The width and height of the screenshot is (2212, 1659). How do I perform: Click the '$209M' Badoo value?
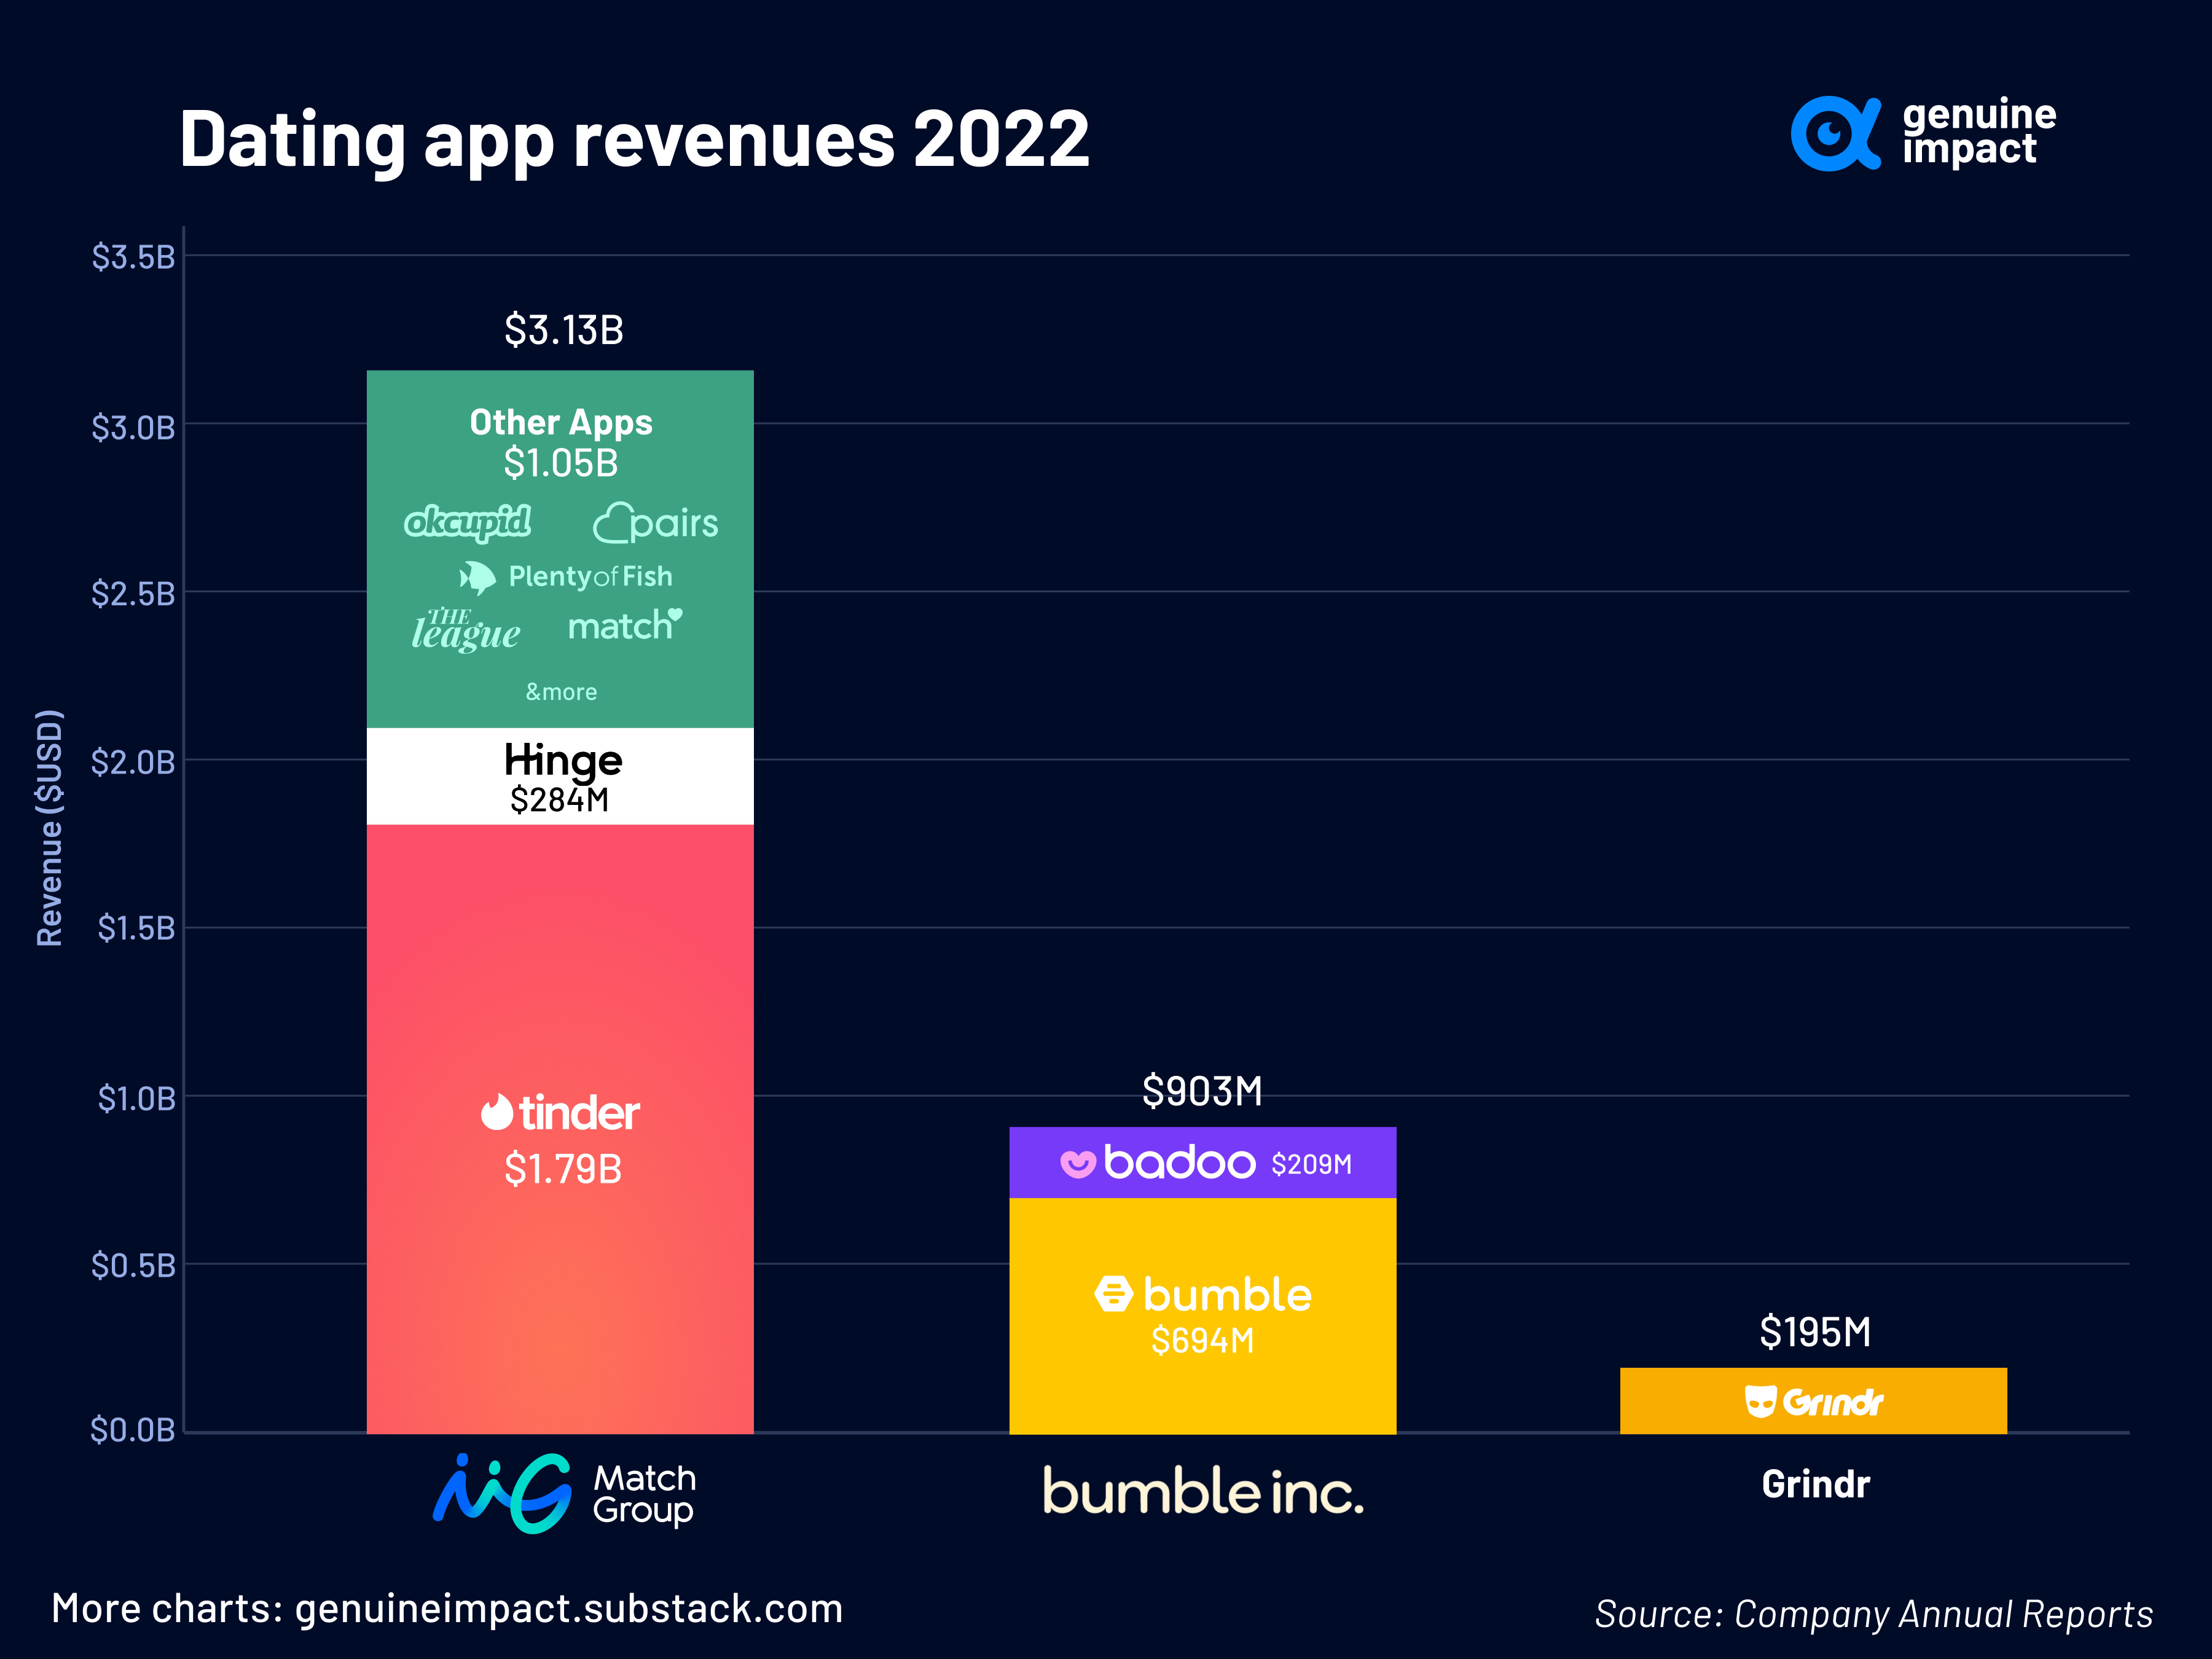click(x=1311, y=1164)
